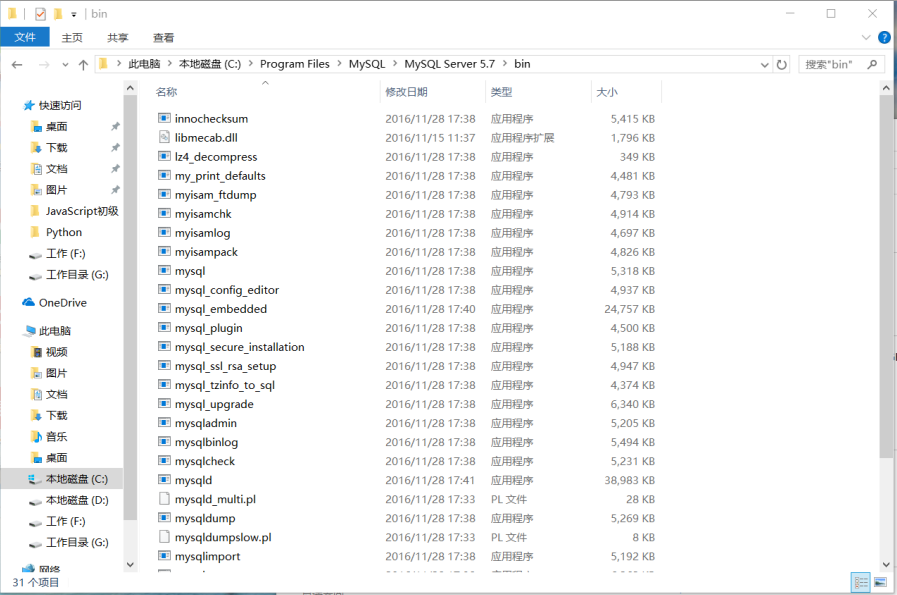897x595 pixels.
Task: Click in the 搜索"bin" search box
Action: tap(835, 64)
